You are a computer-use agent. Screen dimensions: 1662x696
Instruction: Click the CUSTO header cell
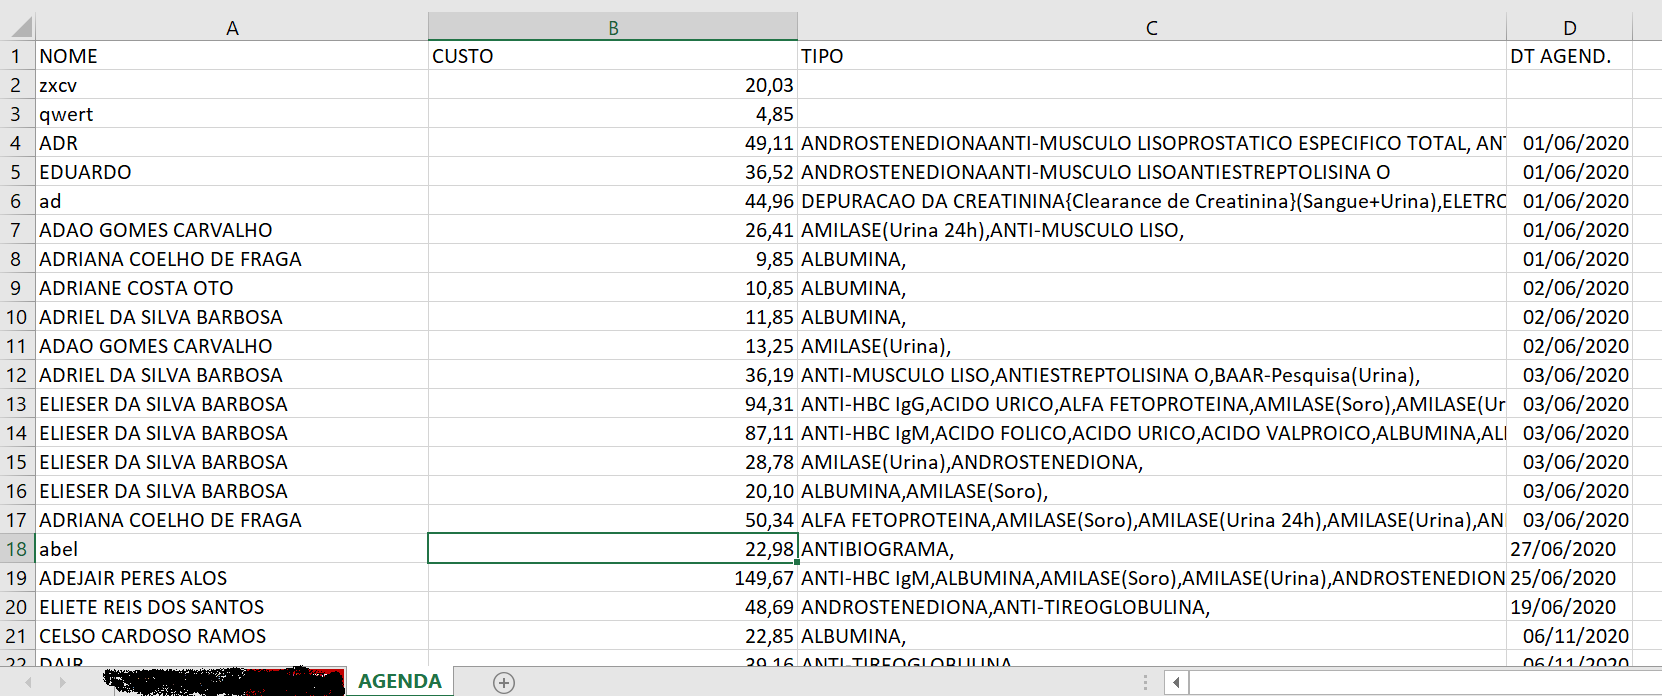pyautogui.click(x=613, y=56)
